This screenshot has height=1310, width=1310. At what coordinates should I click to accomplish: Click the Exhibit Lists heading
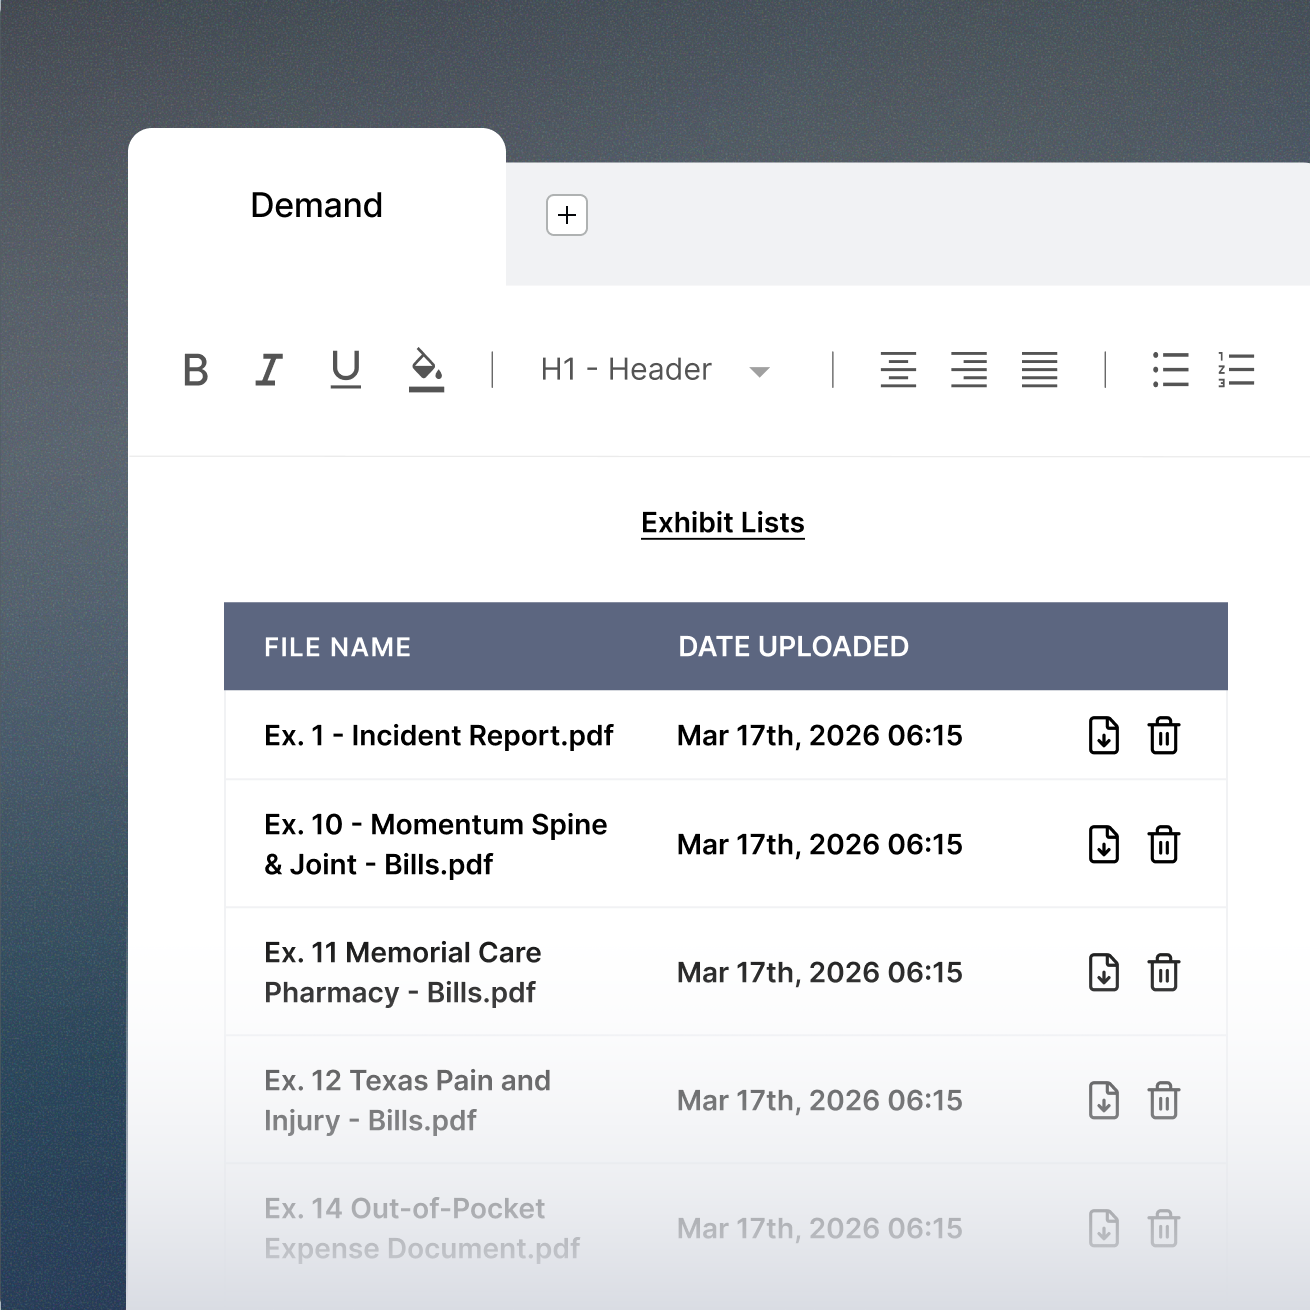(723, 523)
